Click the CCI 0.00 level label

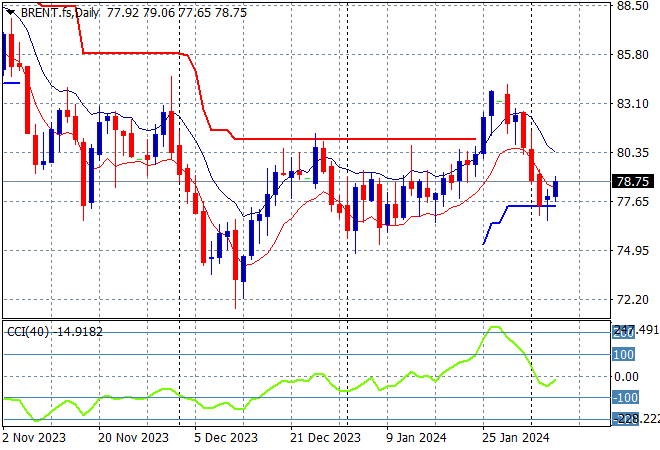(x=627, y=377)
